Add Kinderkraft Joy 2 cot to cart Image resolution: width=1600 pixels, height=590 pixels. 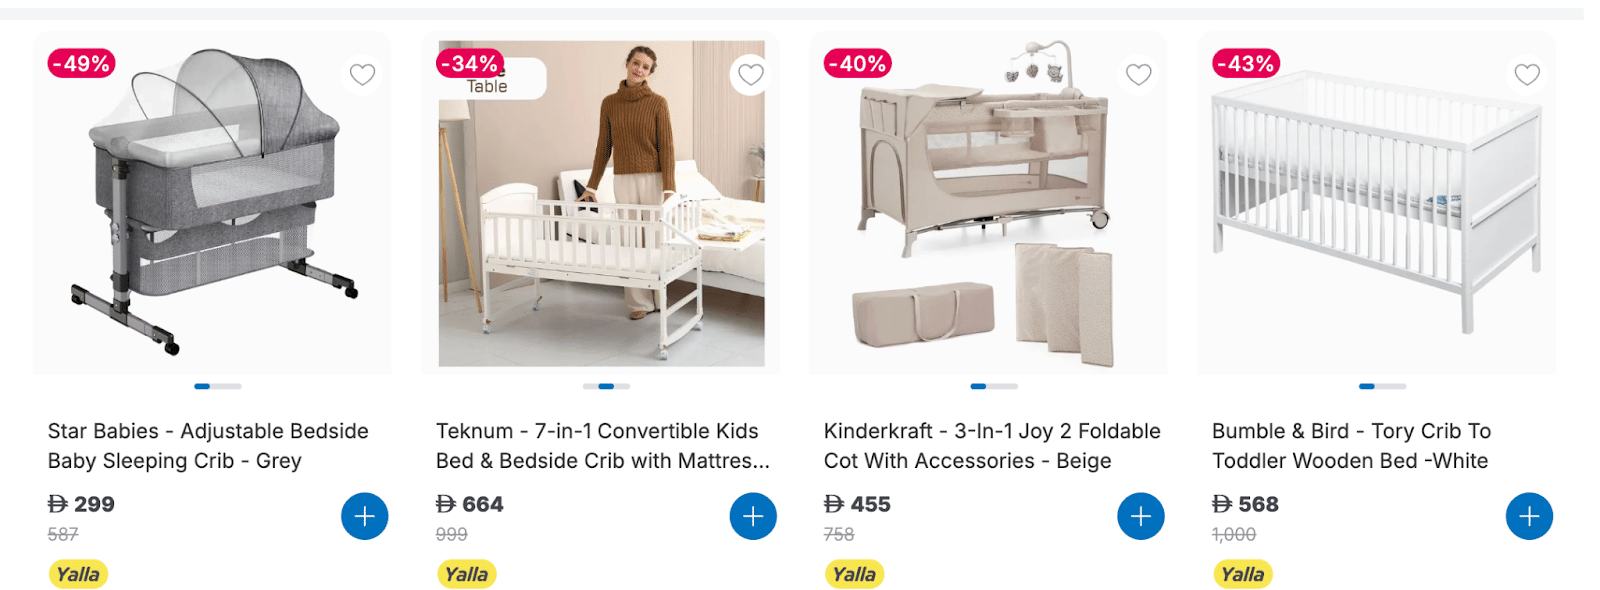1141,516
